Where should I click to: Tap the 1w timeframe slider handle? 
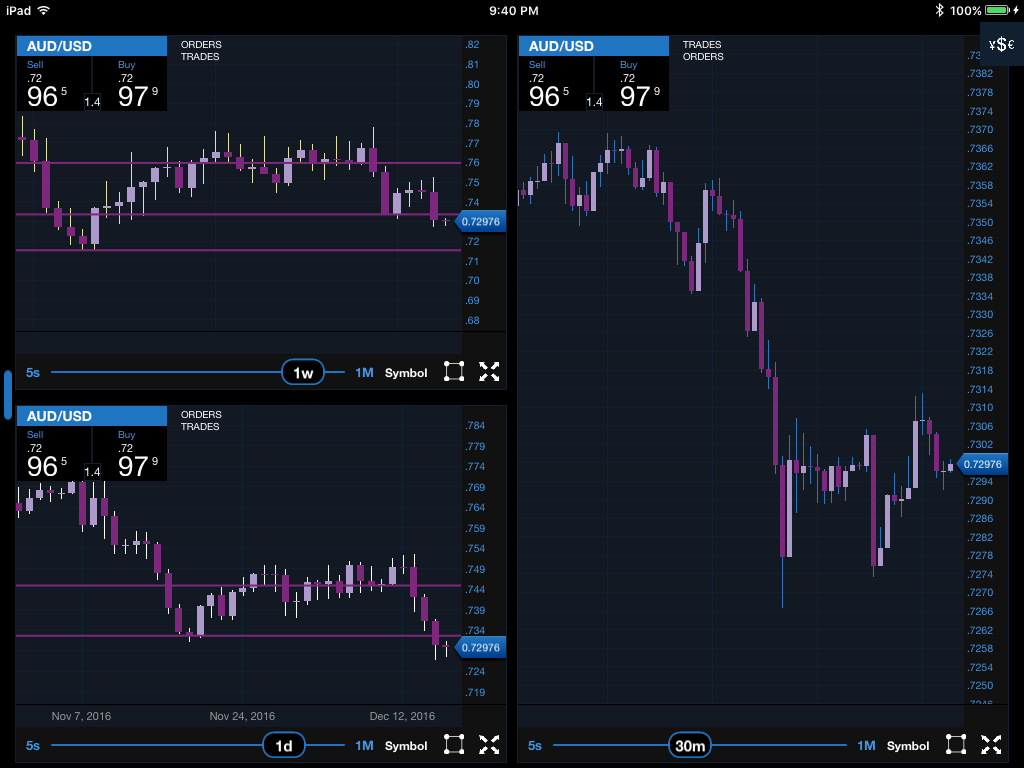[303, 373]
